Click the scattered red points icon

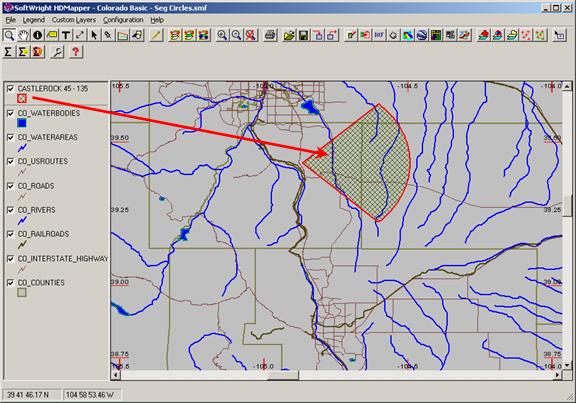click(x=526, y=35)
